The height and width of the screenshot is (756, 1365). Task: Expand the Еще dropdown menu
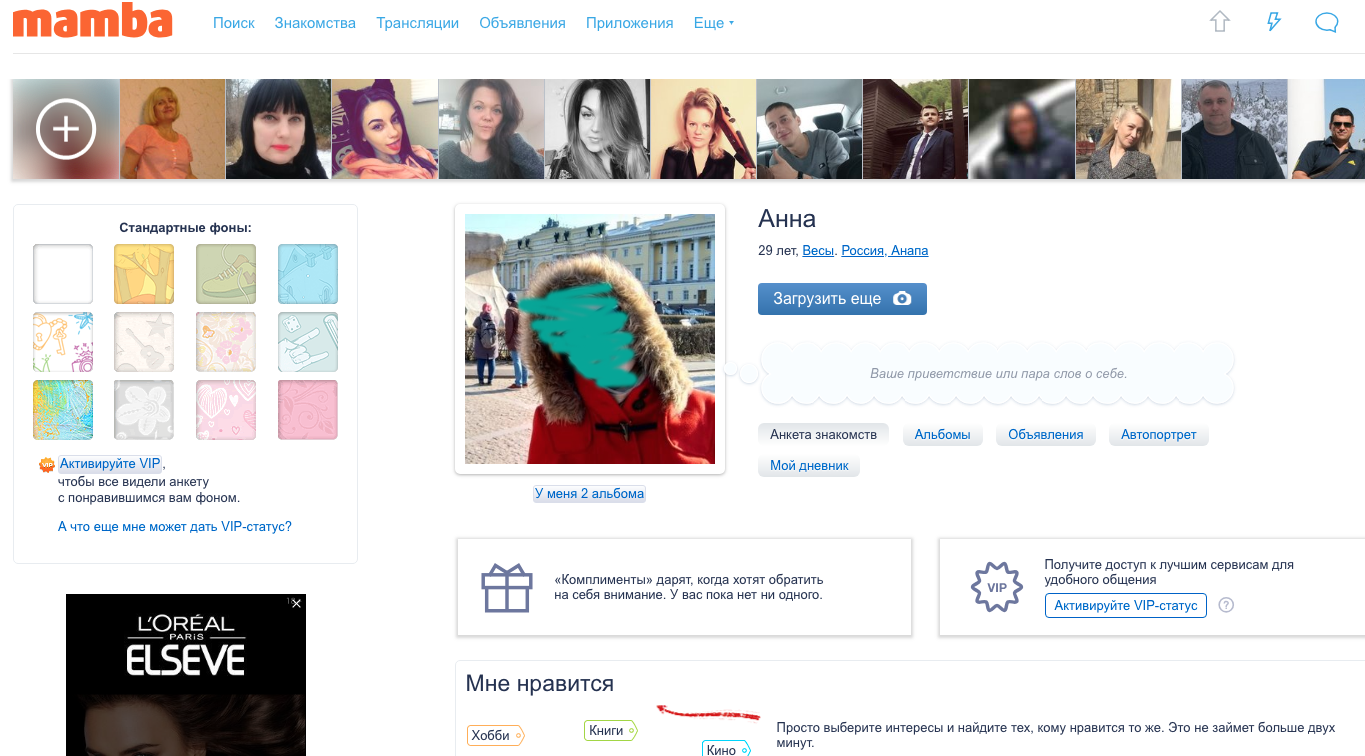pos(714,23)
